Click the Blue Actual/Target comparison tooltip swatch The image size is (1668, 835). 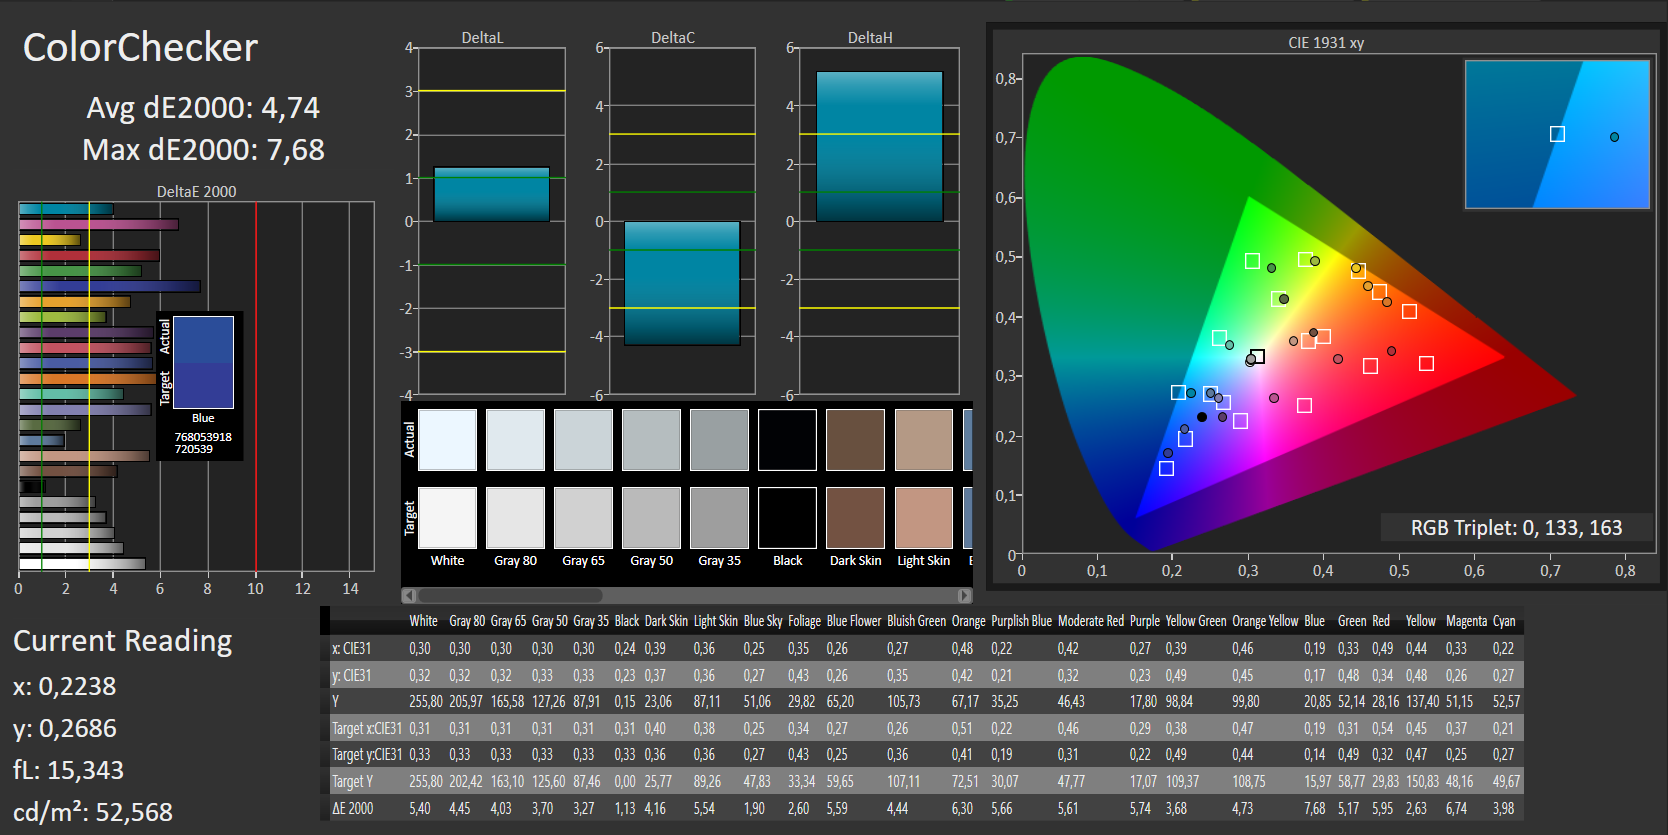click(x=203, y=362)
